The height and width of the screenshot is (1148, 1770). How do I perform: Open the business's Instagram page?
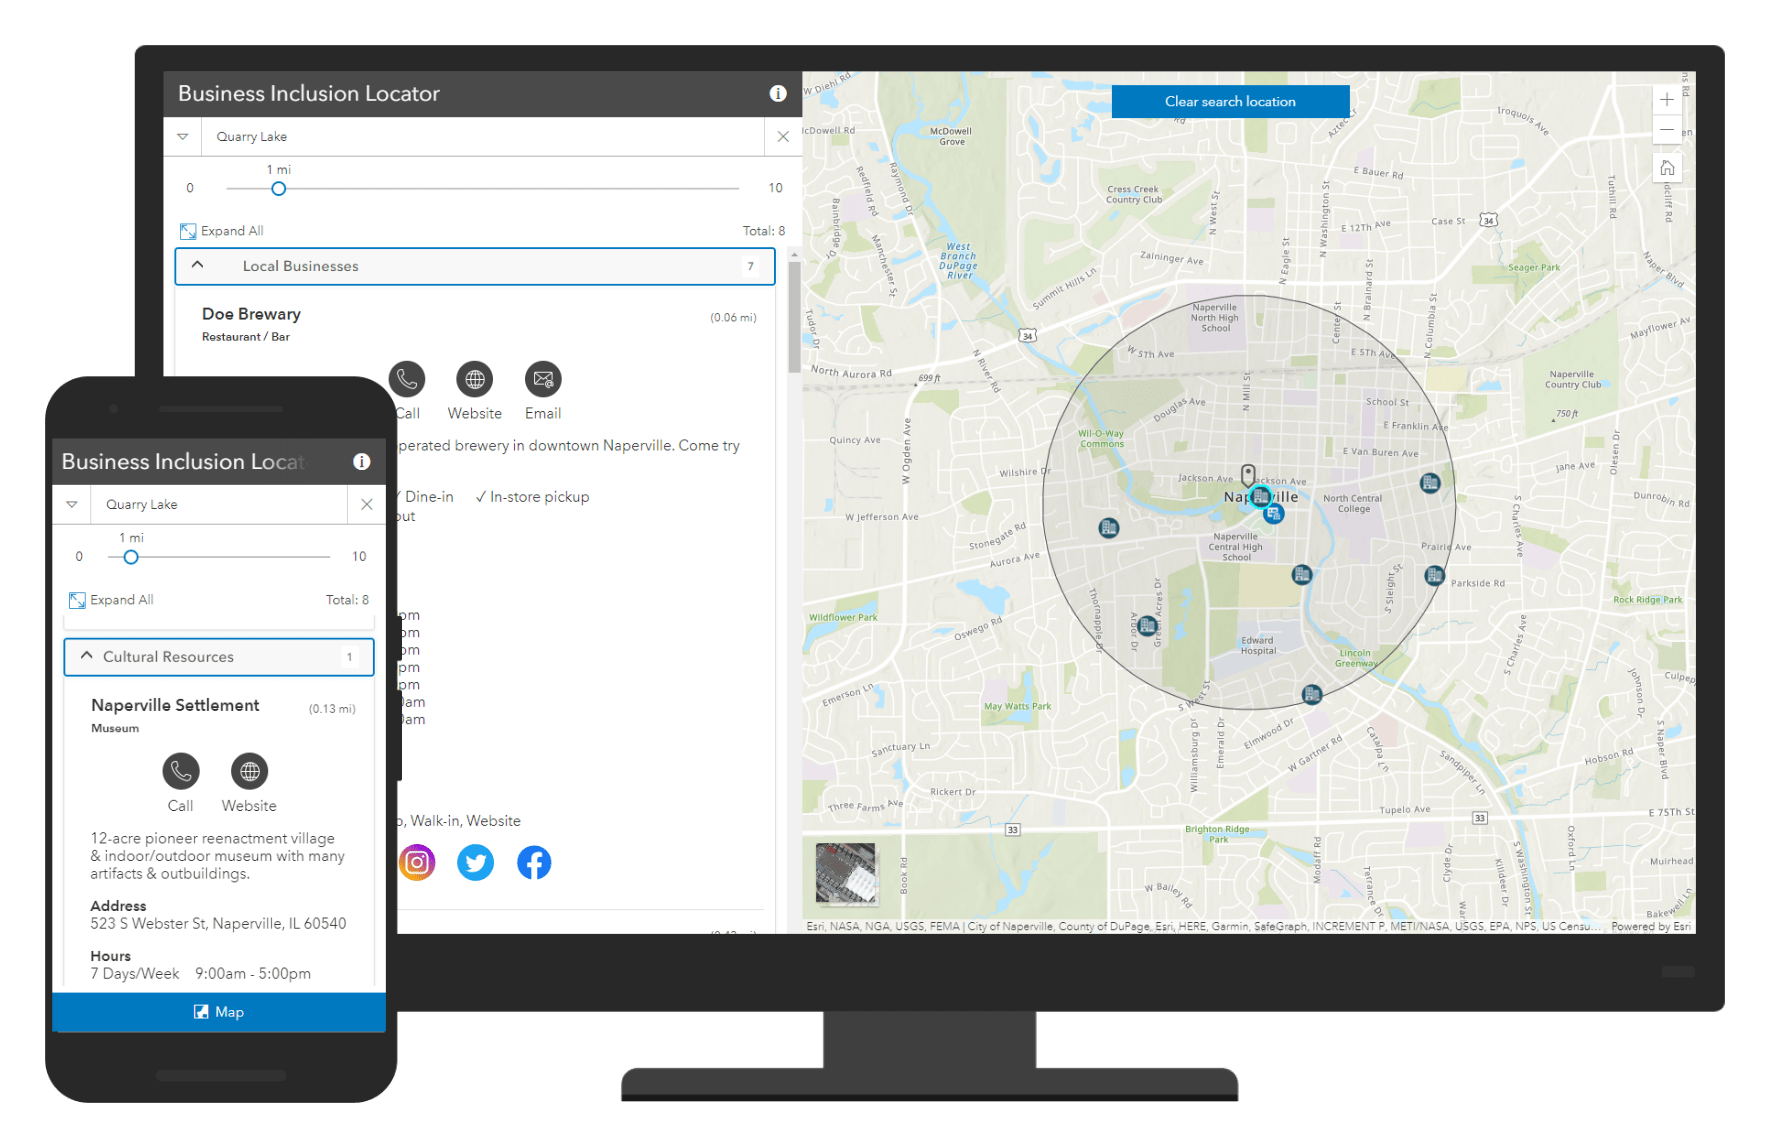coord(417,861)
